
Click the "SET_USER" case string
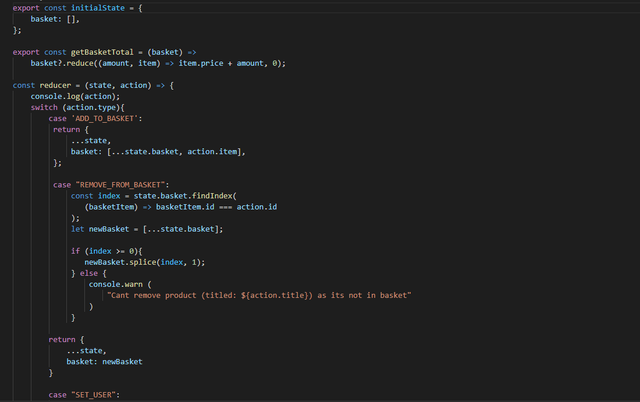pos(93,395)
